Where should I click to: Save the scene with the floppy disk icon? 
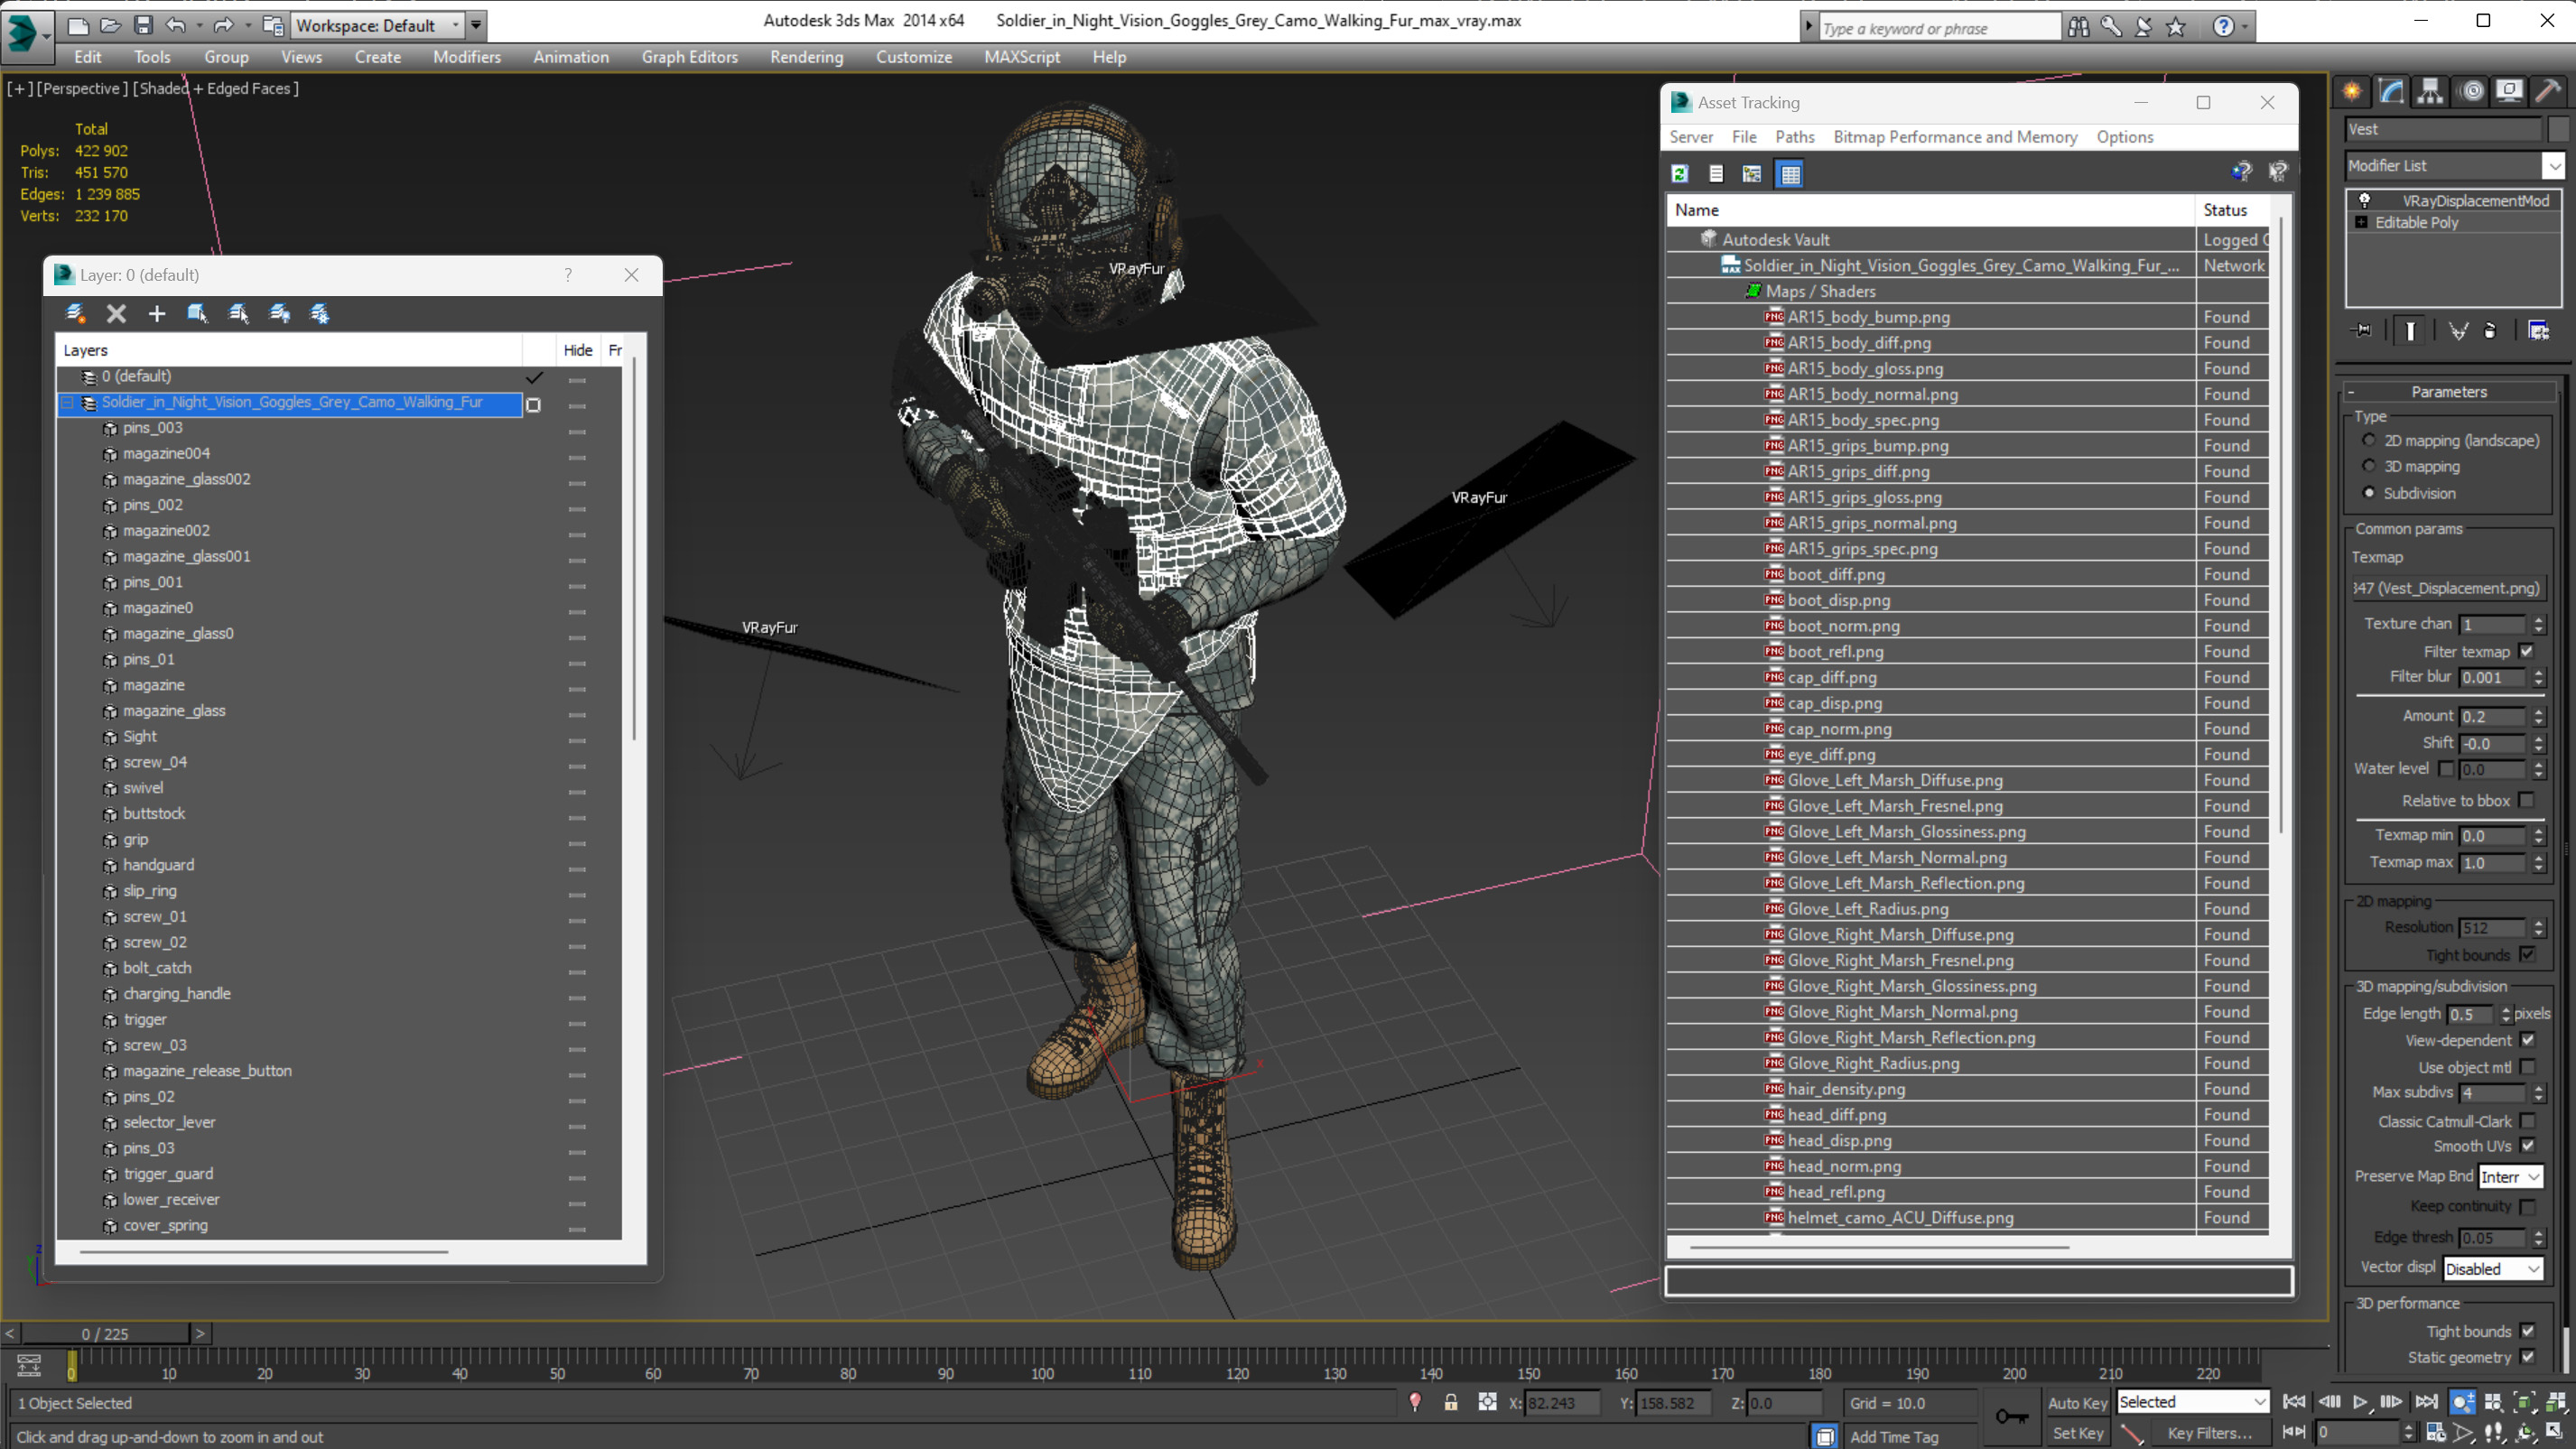point(143,25)
